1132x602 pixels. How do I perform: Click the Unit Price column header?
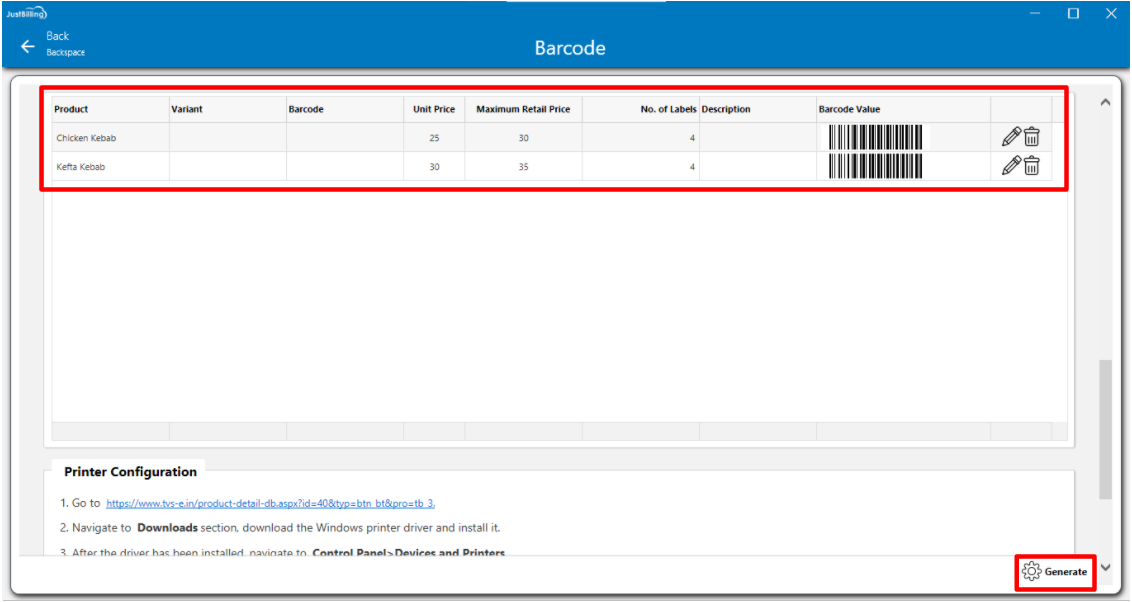[x=434, y=109]
